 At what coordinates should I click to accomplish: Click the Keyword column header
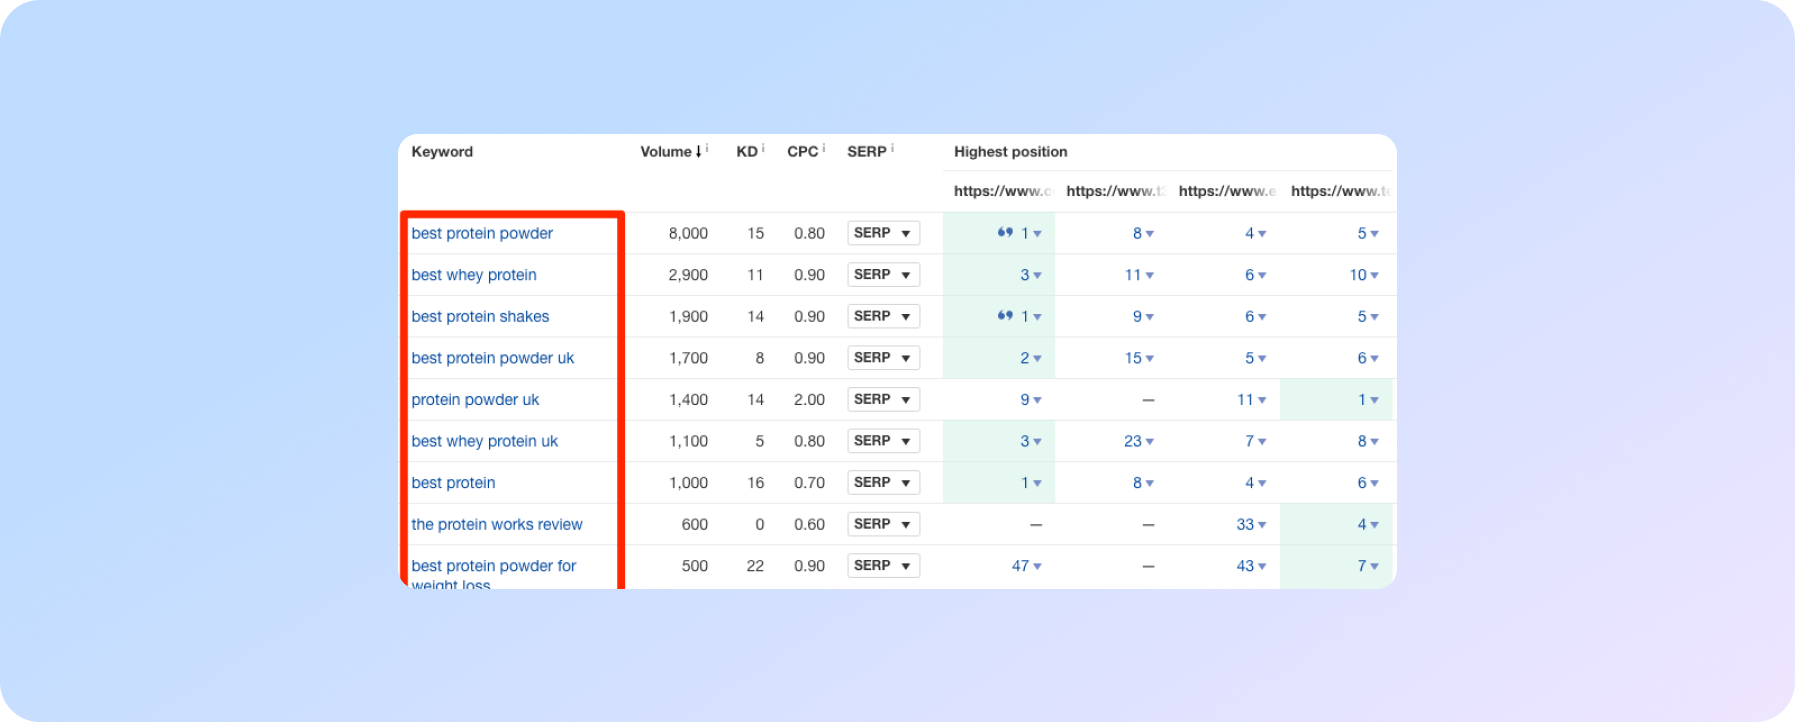442,152
